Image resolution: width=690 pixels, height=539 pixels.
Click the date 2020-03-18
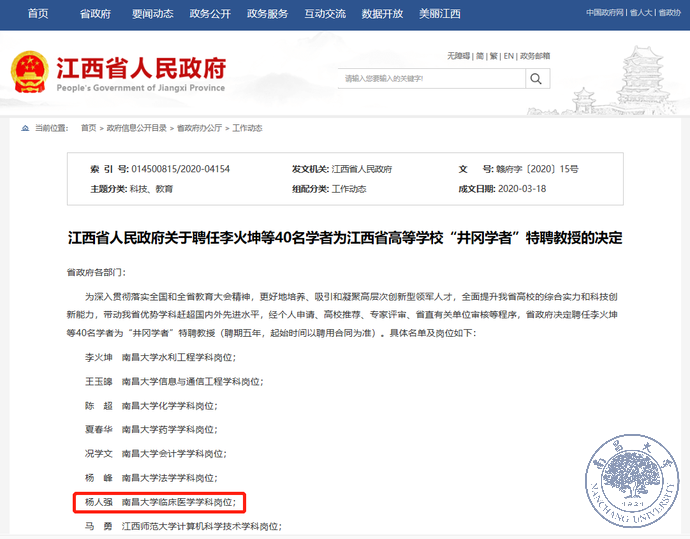522,189
